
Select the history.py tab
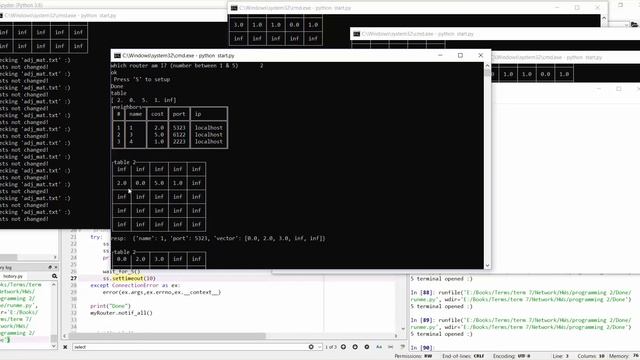(x=13, y=276)
